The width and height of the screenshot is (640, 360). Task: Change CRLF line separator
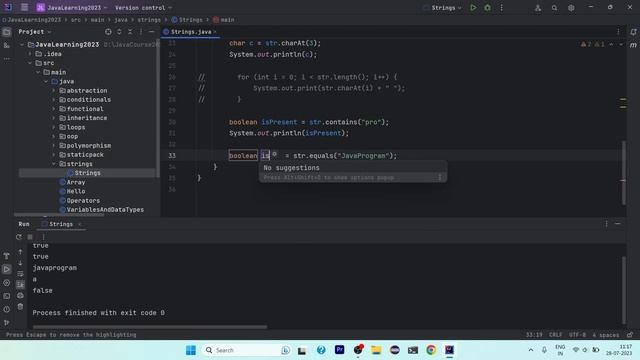pos(556,335)
